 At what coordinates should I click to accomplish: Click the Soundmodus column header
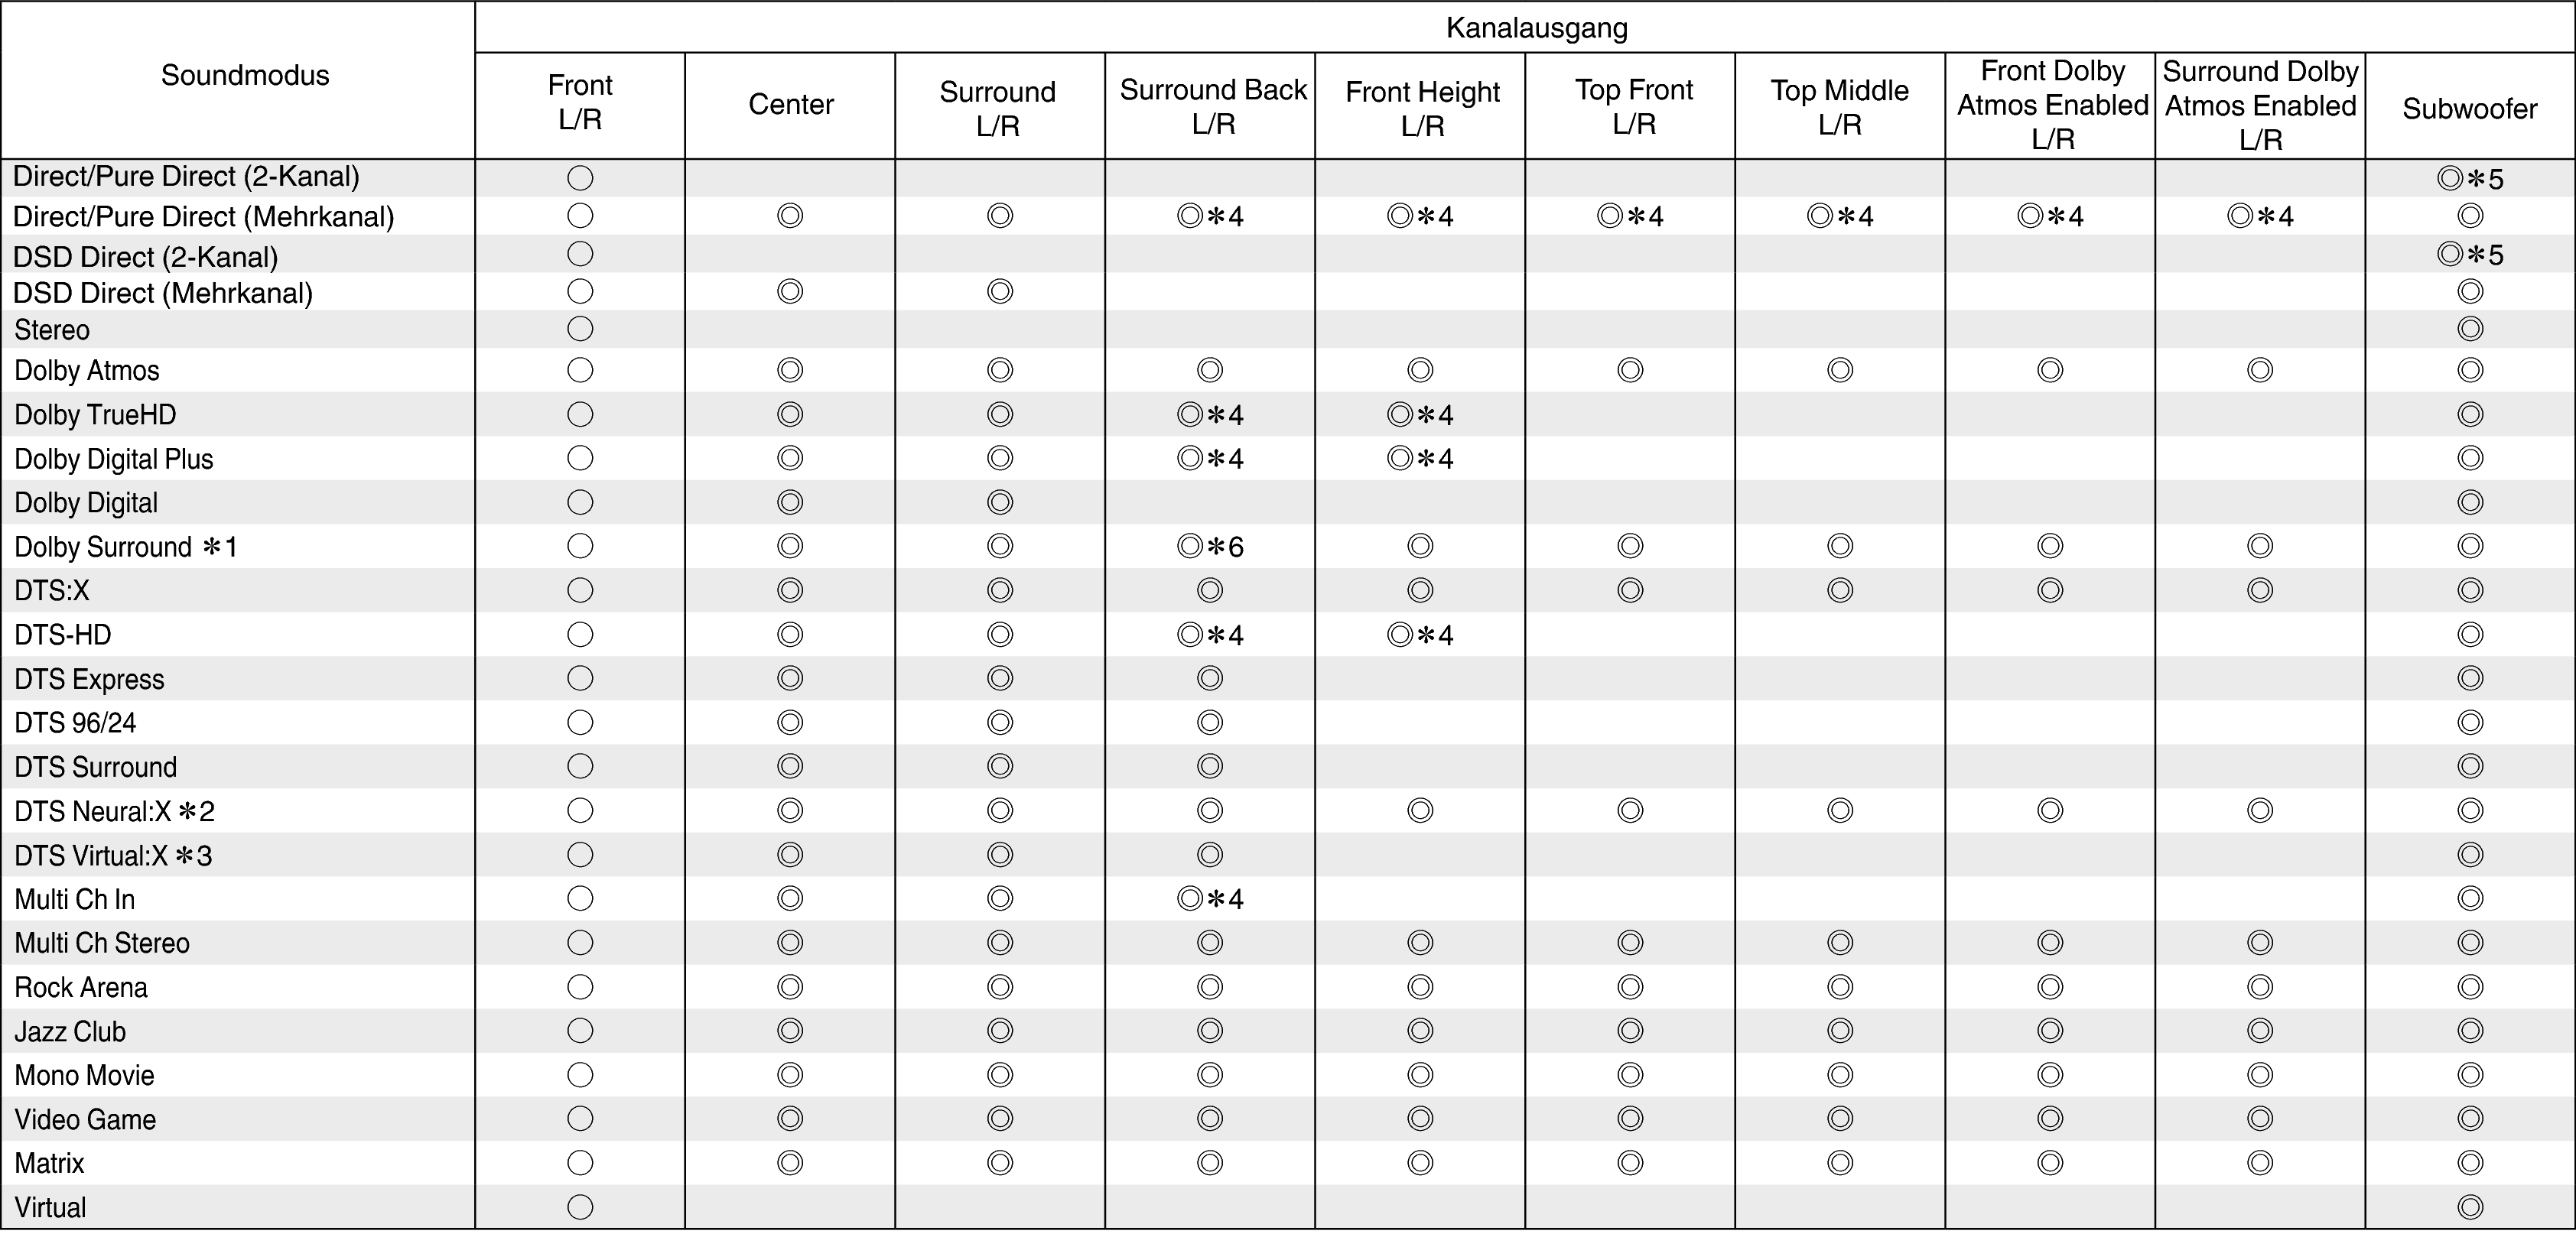245,75
